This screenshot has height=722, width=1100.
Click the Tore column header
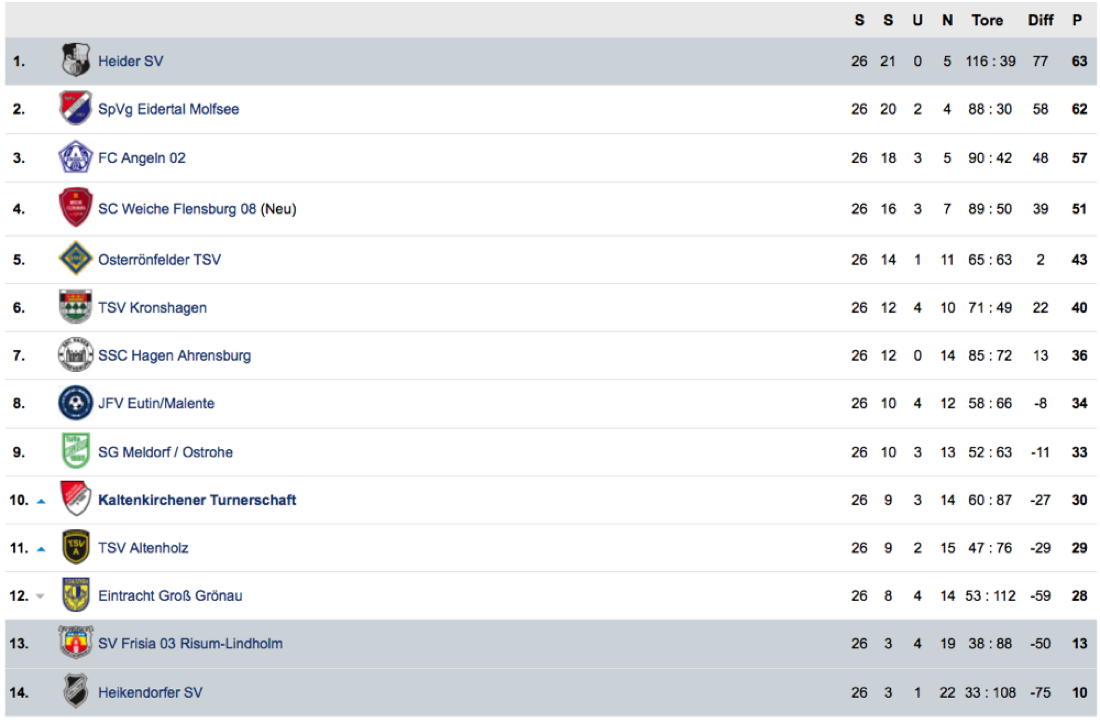[987, 20]
